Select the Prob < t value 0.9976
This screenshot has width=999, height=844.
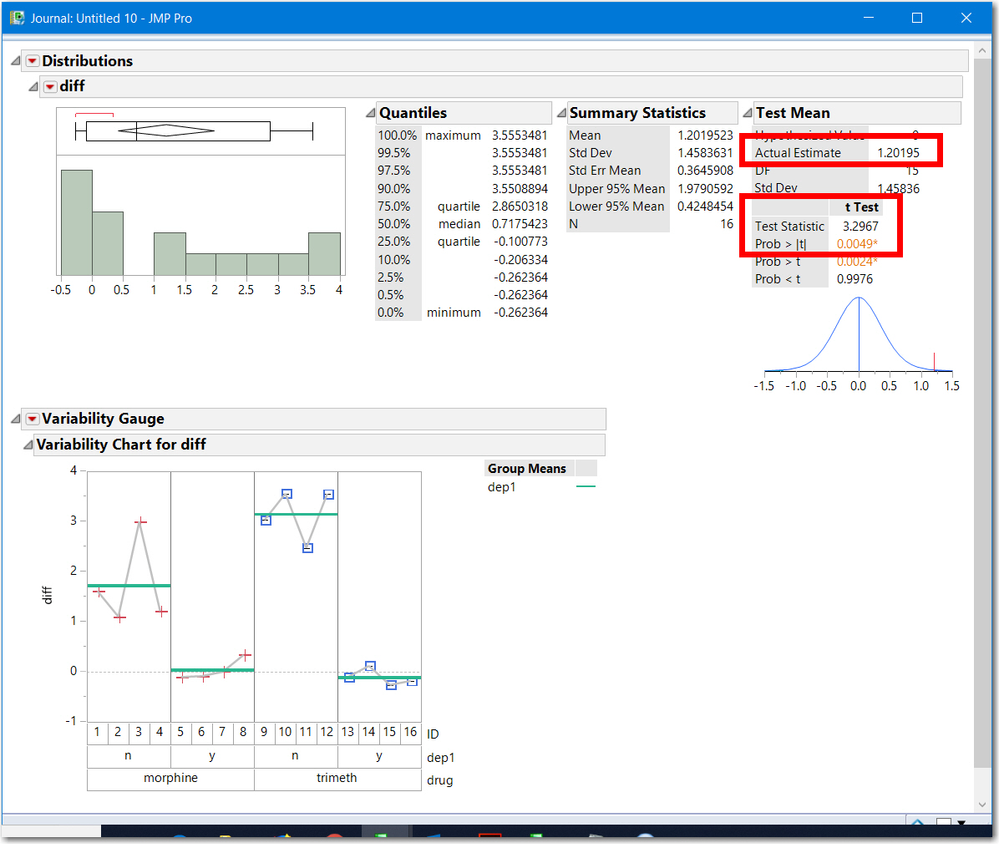tap(854, 279)
